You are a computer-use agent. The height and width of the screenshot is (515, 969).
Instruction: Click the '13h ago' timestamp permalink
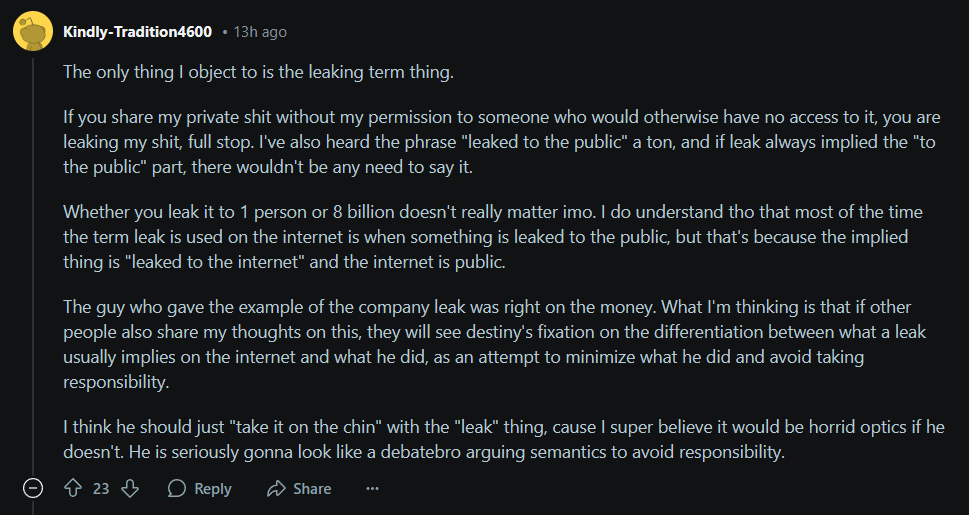pos(260,32)
